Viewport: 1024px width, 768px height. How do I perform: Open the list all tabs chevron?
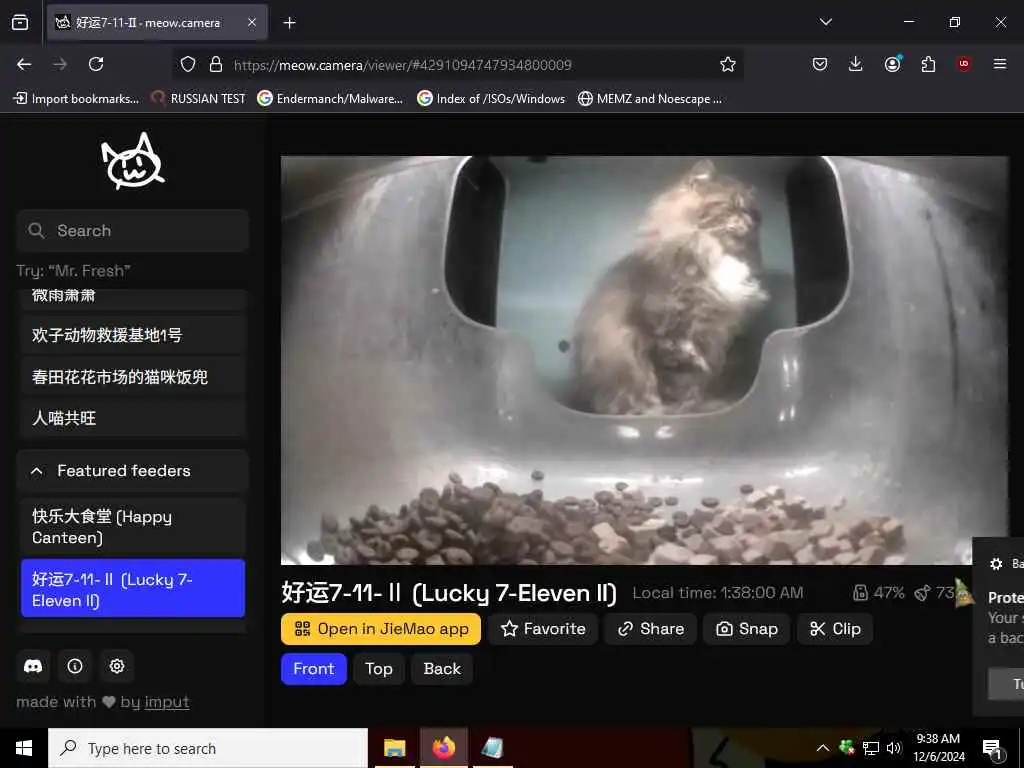click(x=825, y=22)
